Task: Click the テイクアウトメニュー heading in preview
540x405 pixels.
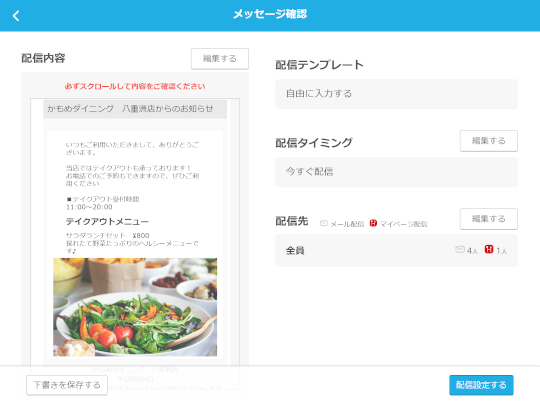Action: click(107, 221)
